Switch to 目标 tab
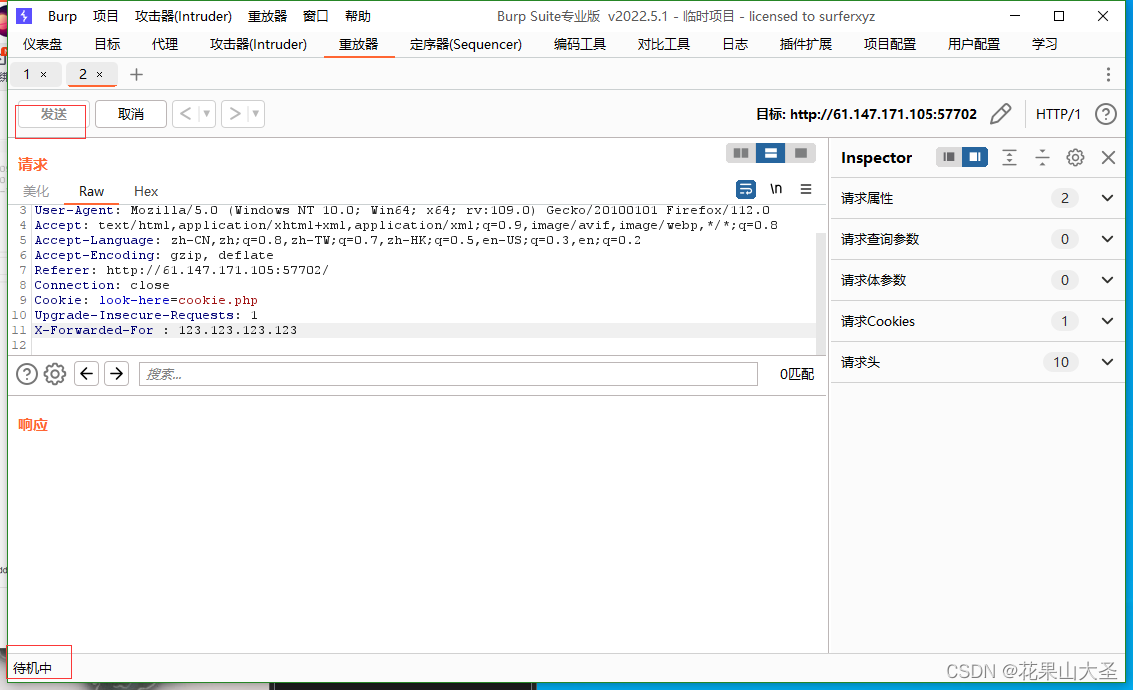 tap(107, 44)
